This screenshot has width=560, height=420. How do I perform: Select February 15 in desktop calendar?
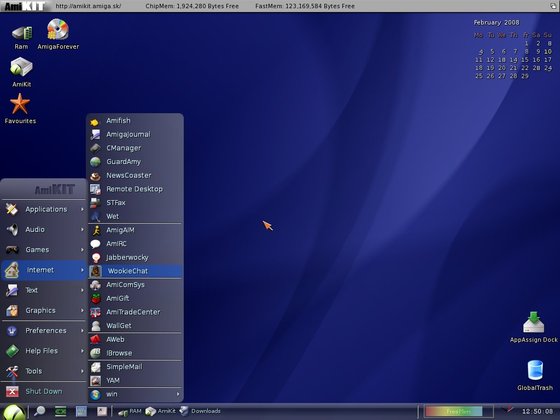tap(525, 60)
